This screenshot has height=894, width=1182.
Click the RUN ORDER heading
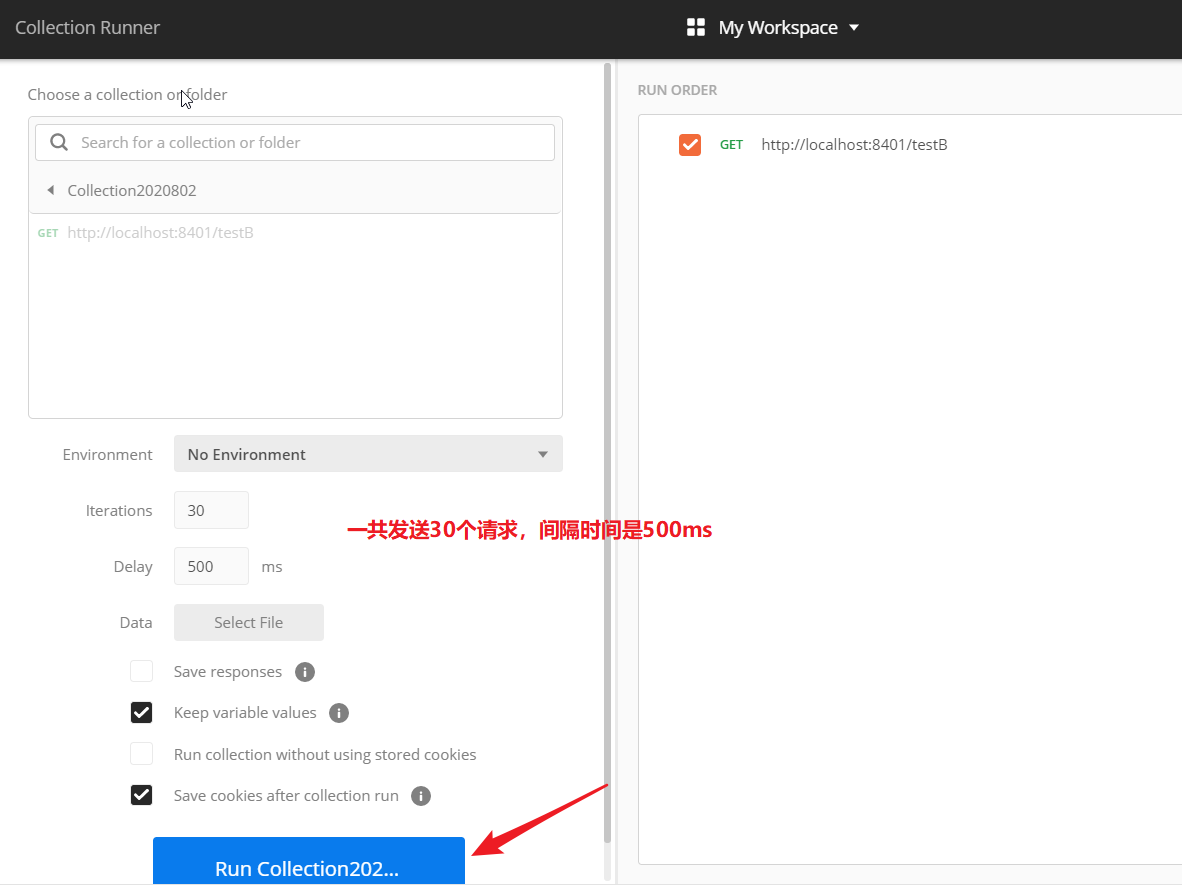tap(677, 90)
